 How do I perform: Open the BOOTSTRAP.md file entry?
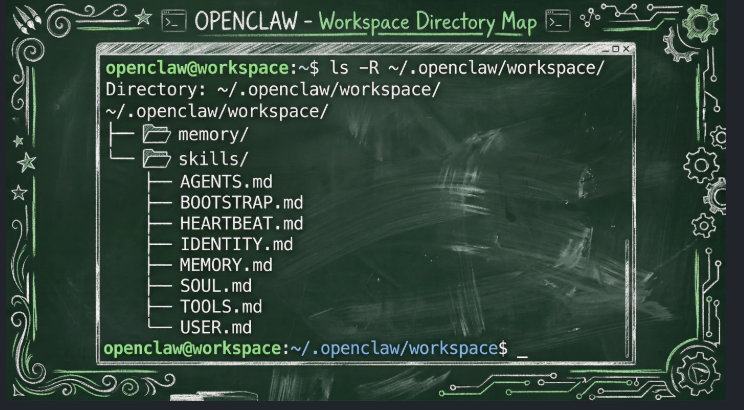point(239,203)
